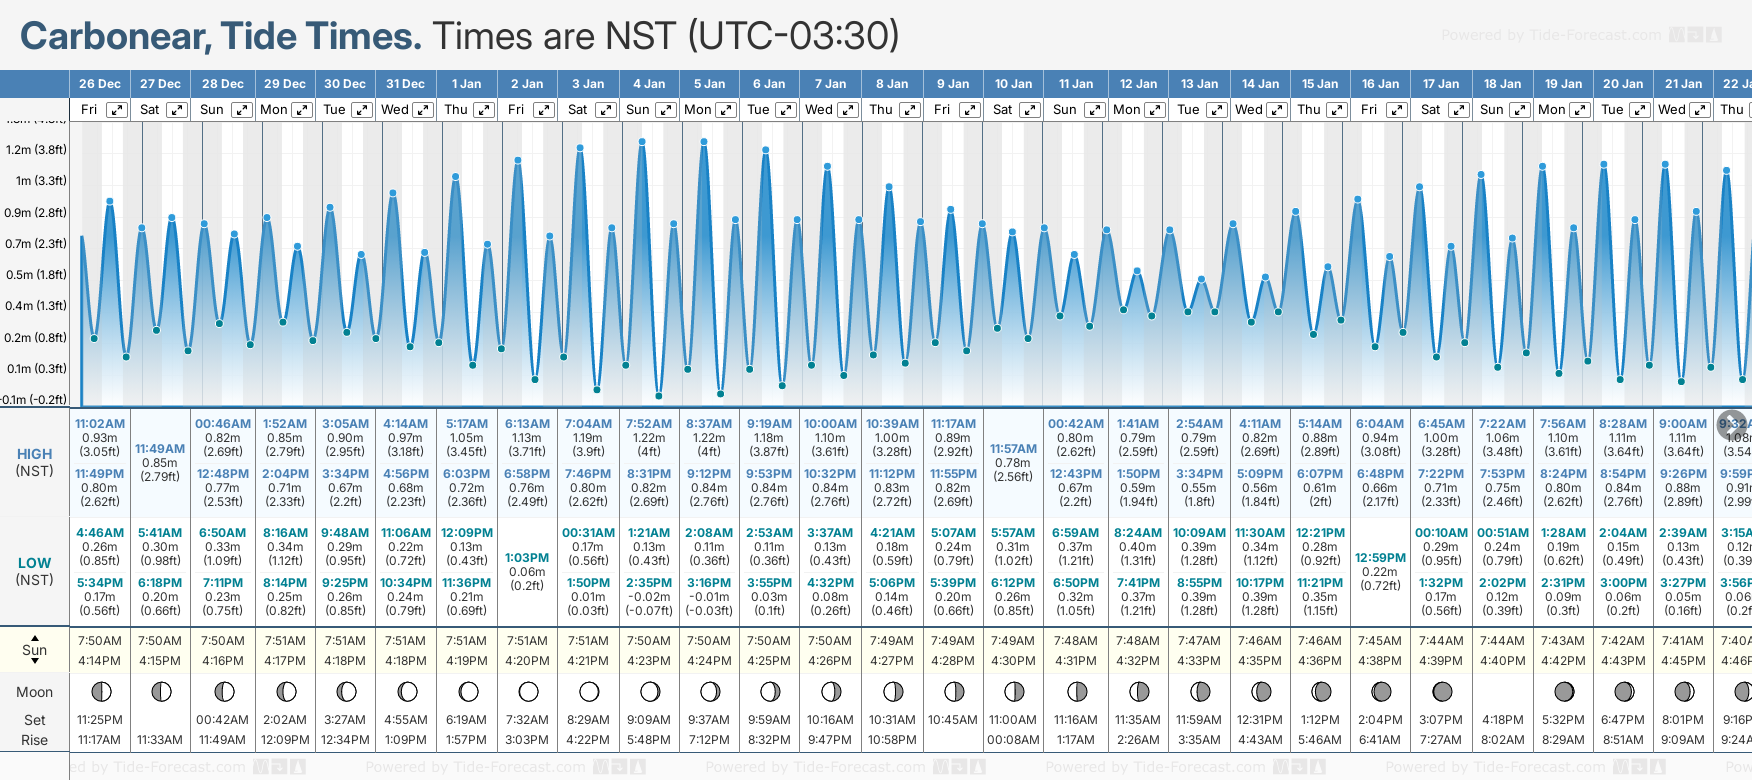Click the Sun row up/down arrows icon
Image resolution: width=1752 pixels, height=780 pixels.
pos(35,649)
